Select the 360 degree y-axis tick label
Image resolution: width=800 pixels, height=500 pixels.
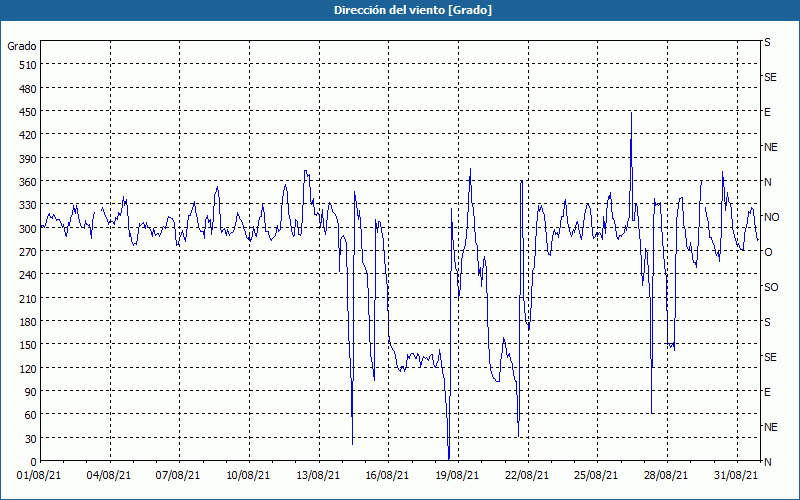[x=26, y=182]
